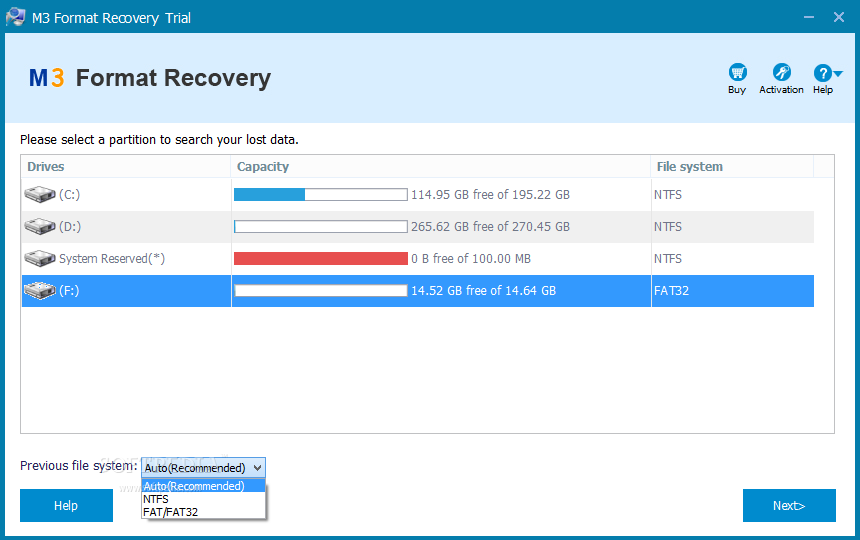Open the Help question mark icon

(822, 73)
